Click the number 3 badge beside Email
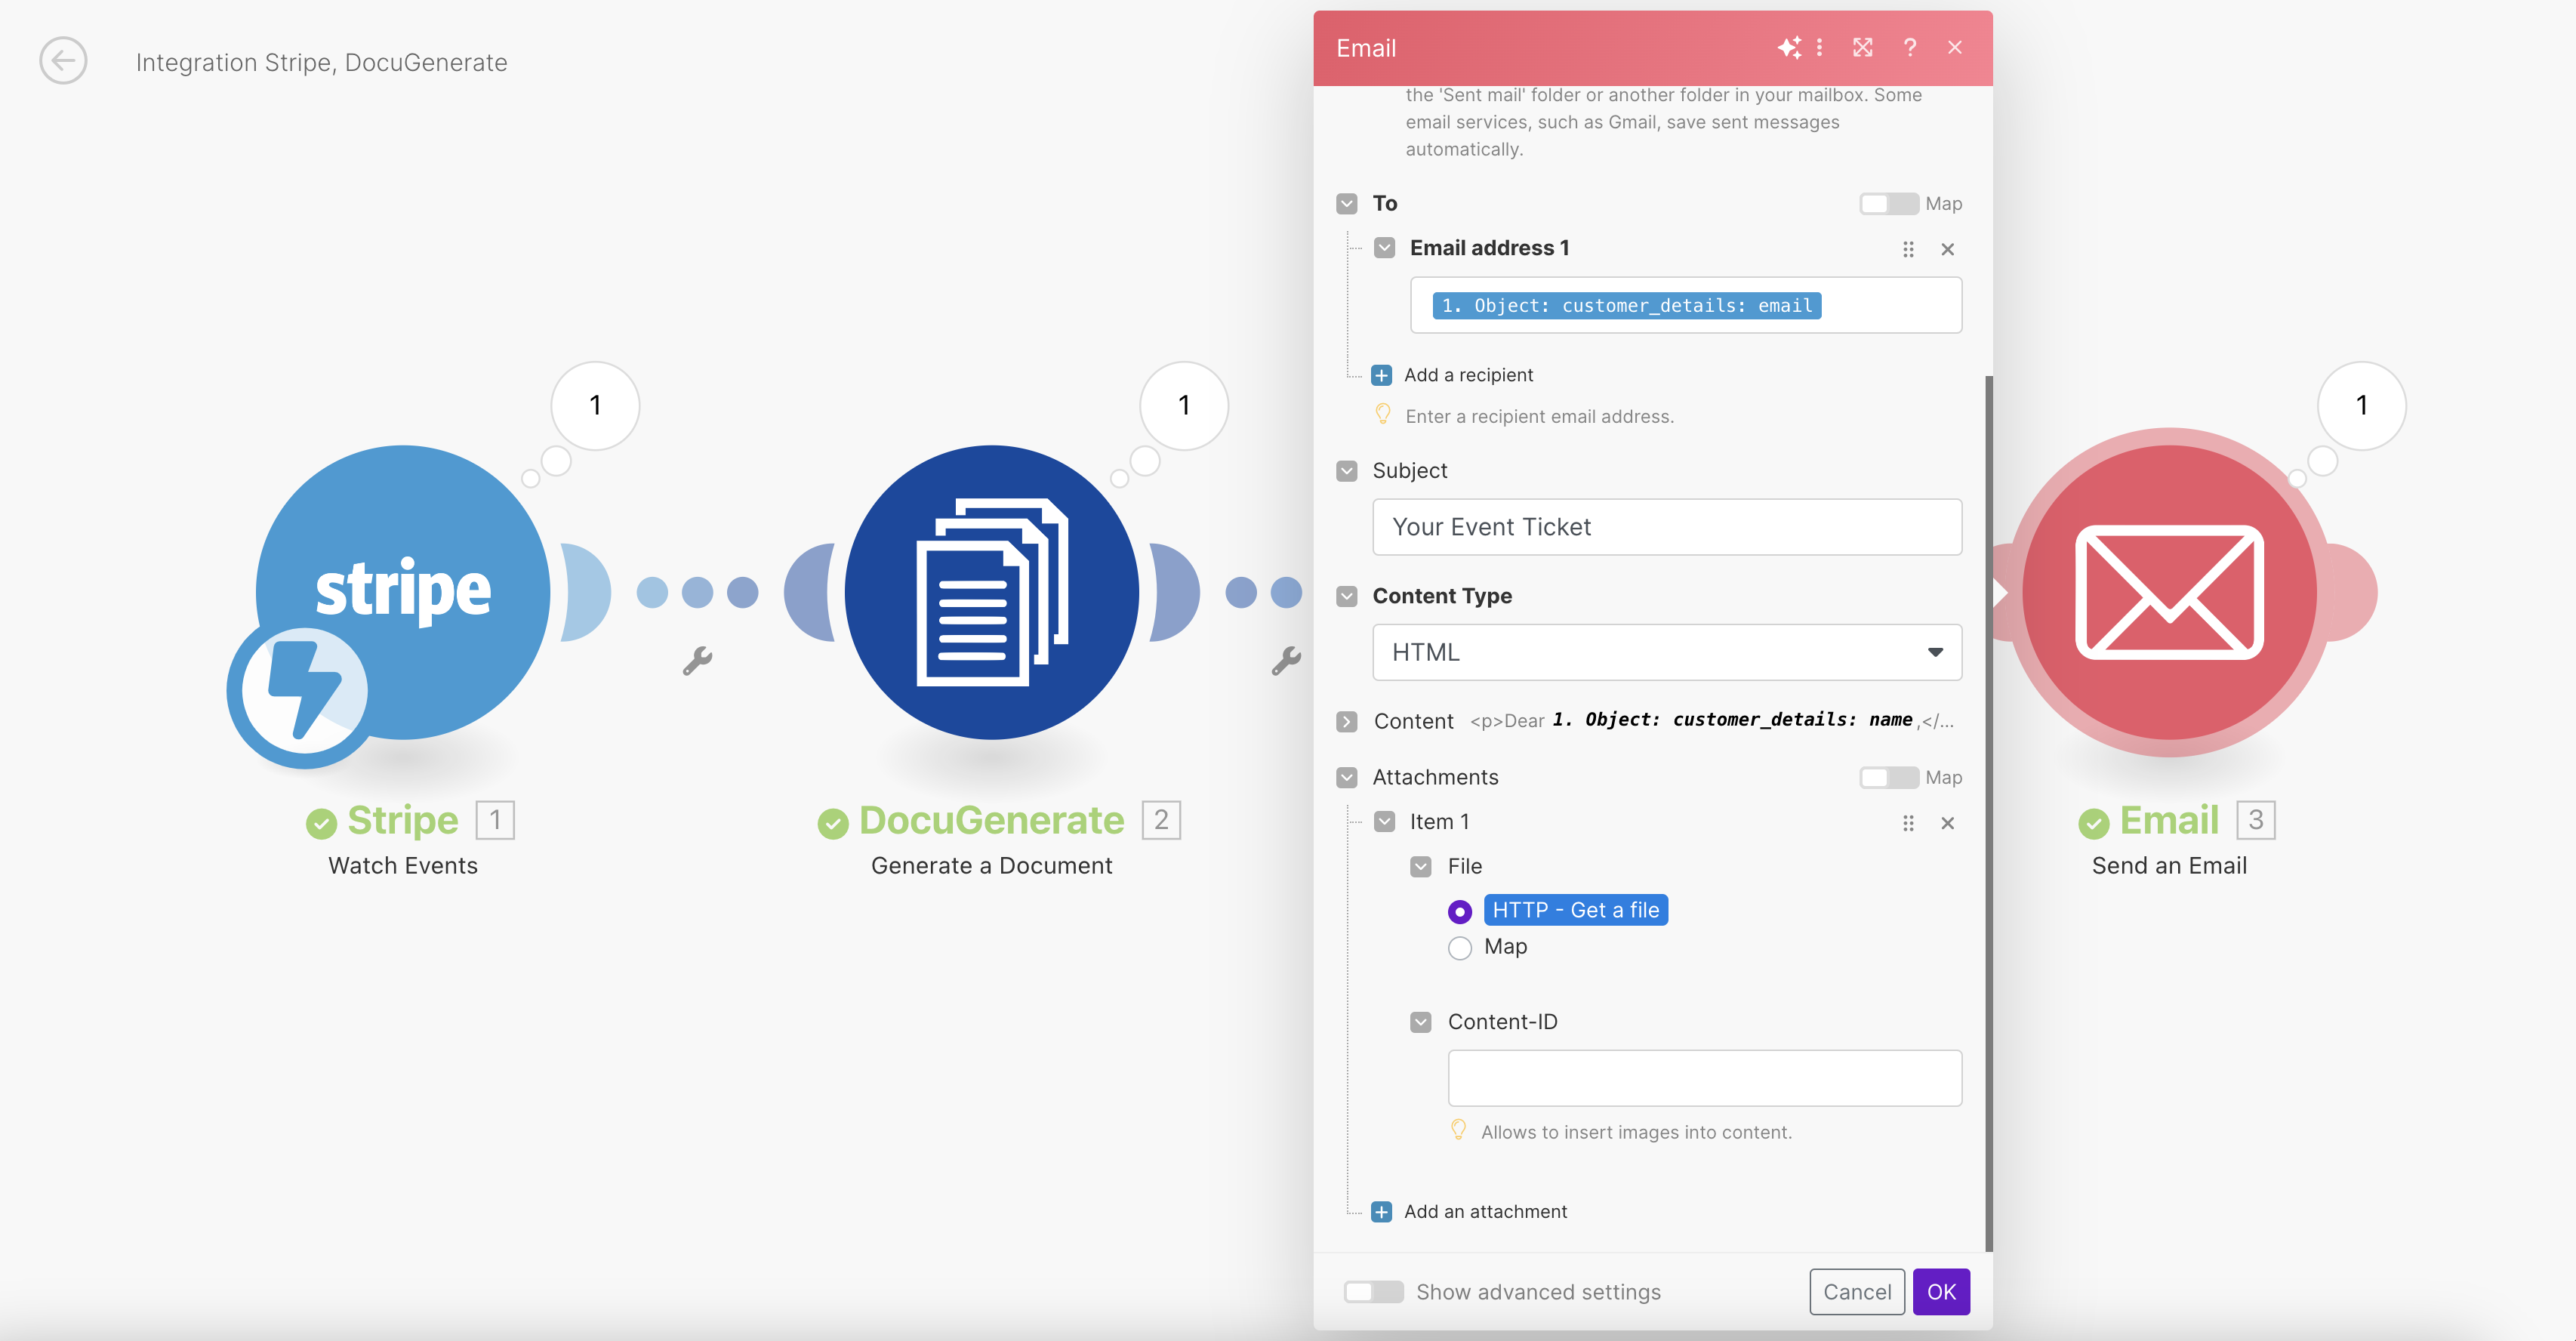Screen dimensions: 2576x1341 (x=2255, y=820)
